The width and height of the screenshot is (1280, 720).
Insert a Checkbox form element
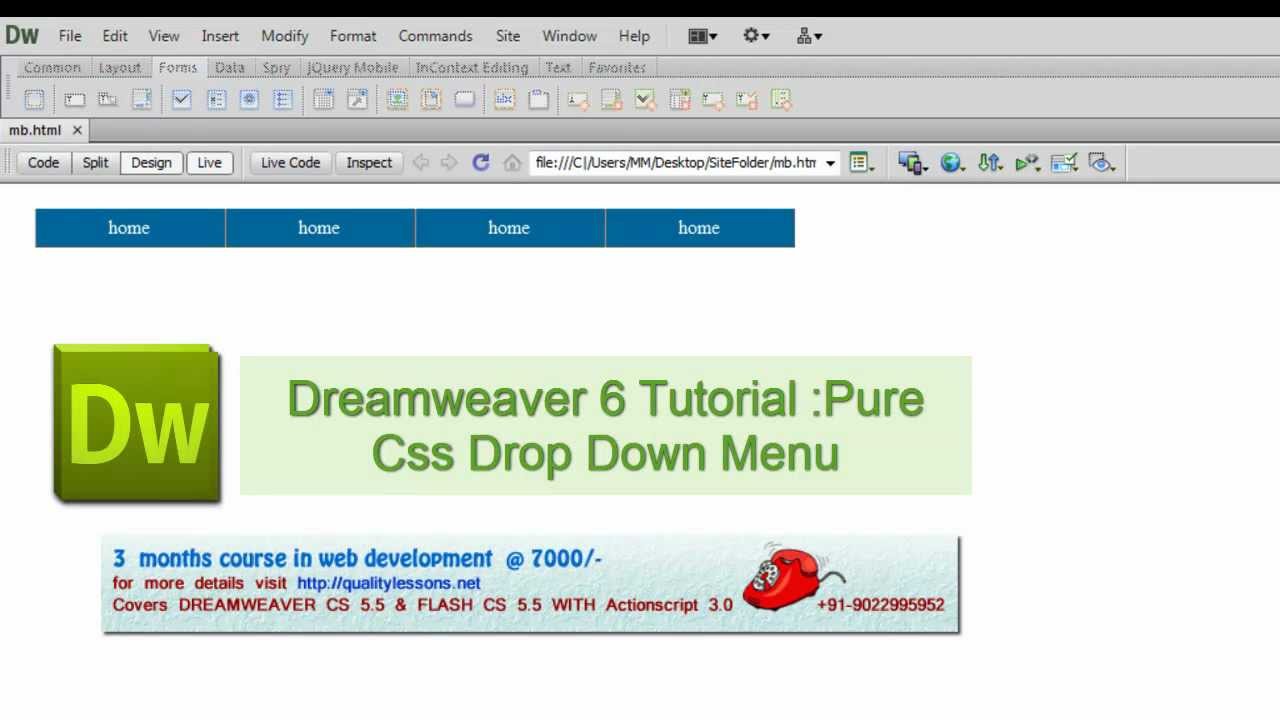tap(181, 99)
